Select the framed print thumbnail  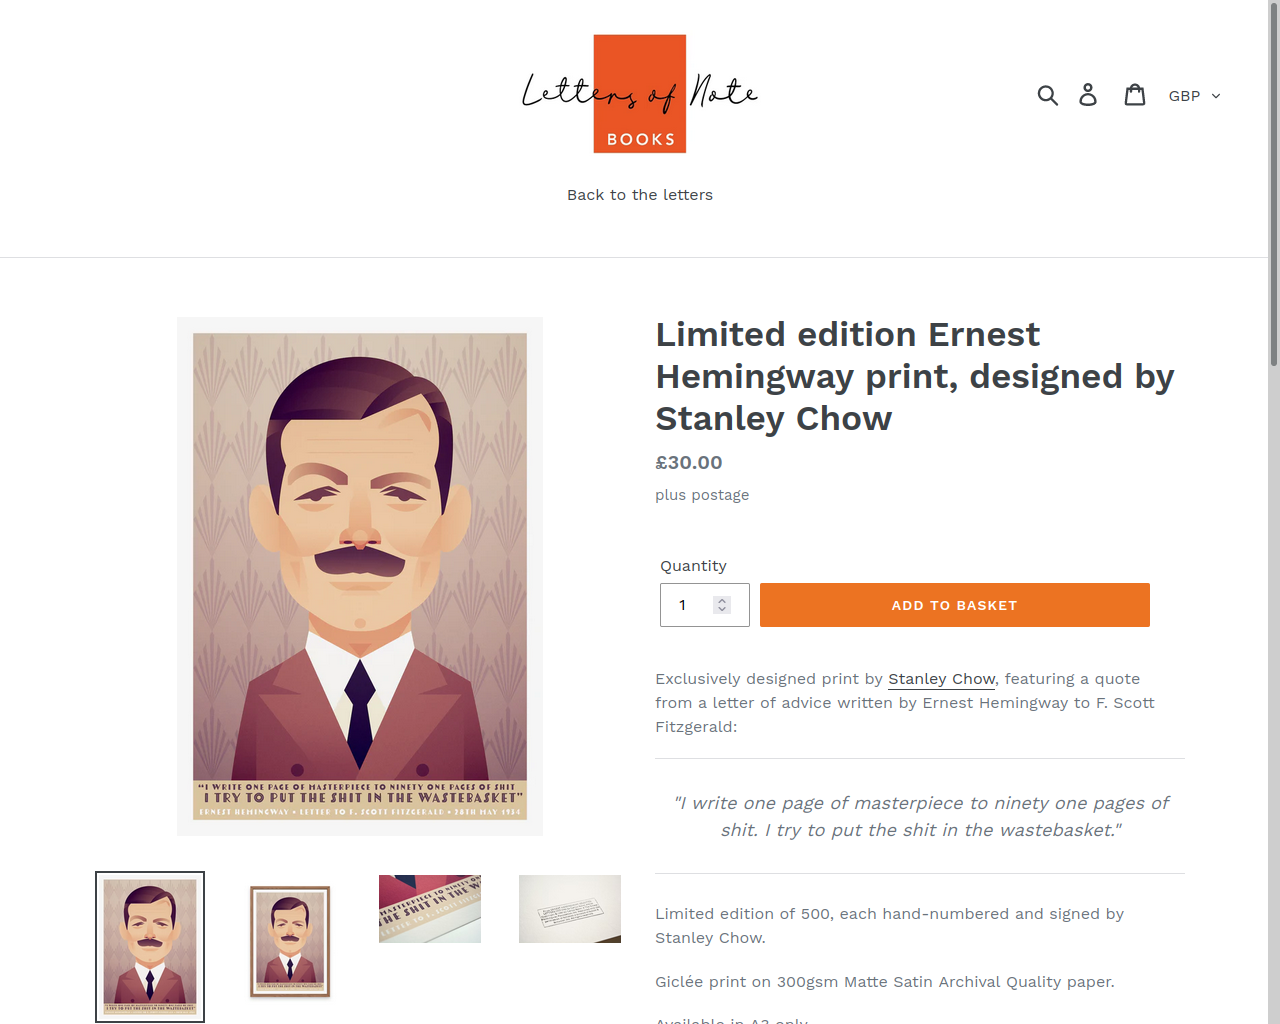click(x=290, y=942)
